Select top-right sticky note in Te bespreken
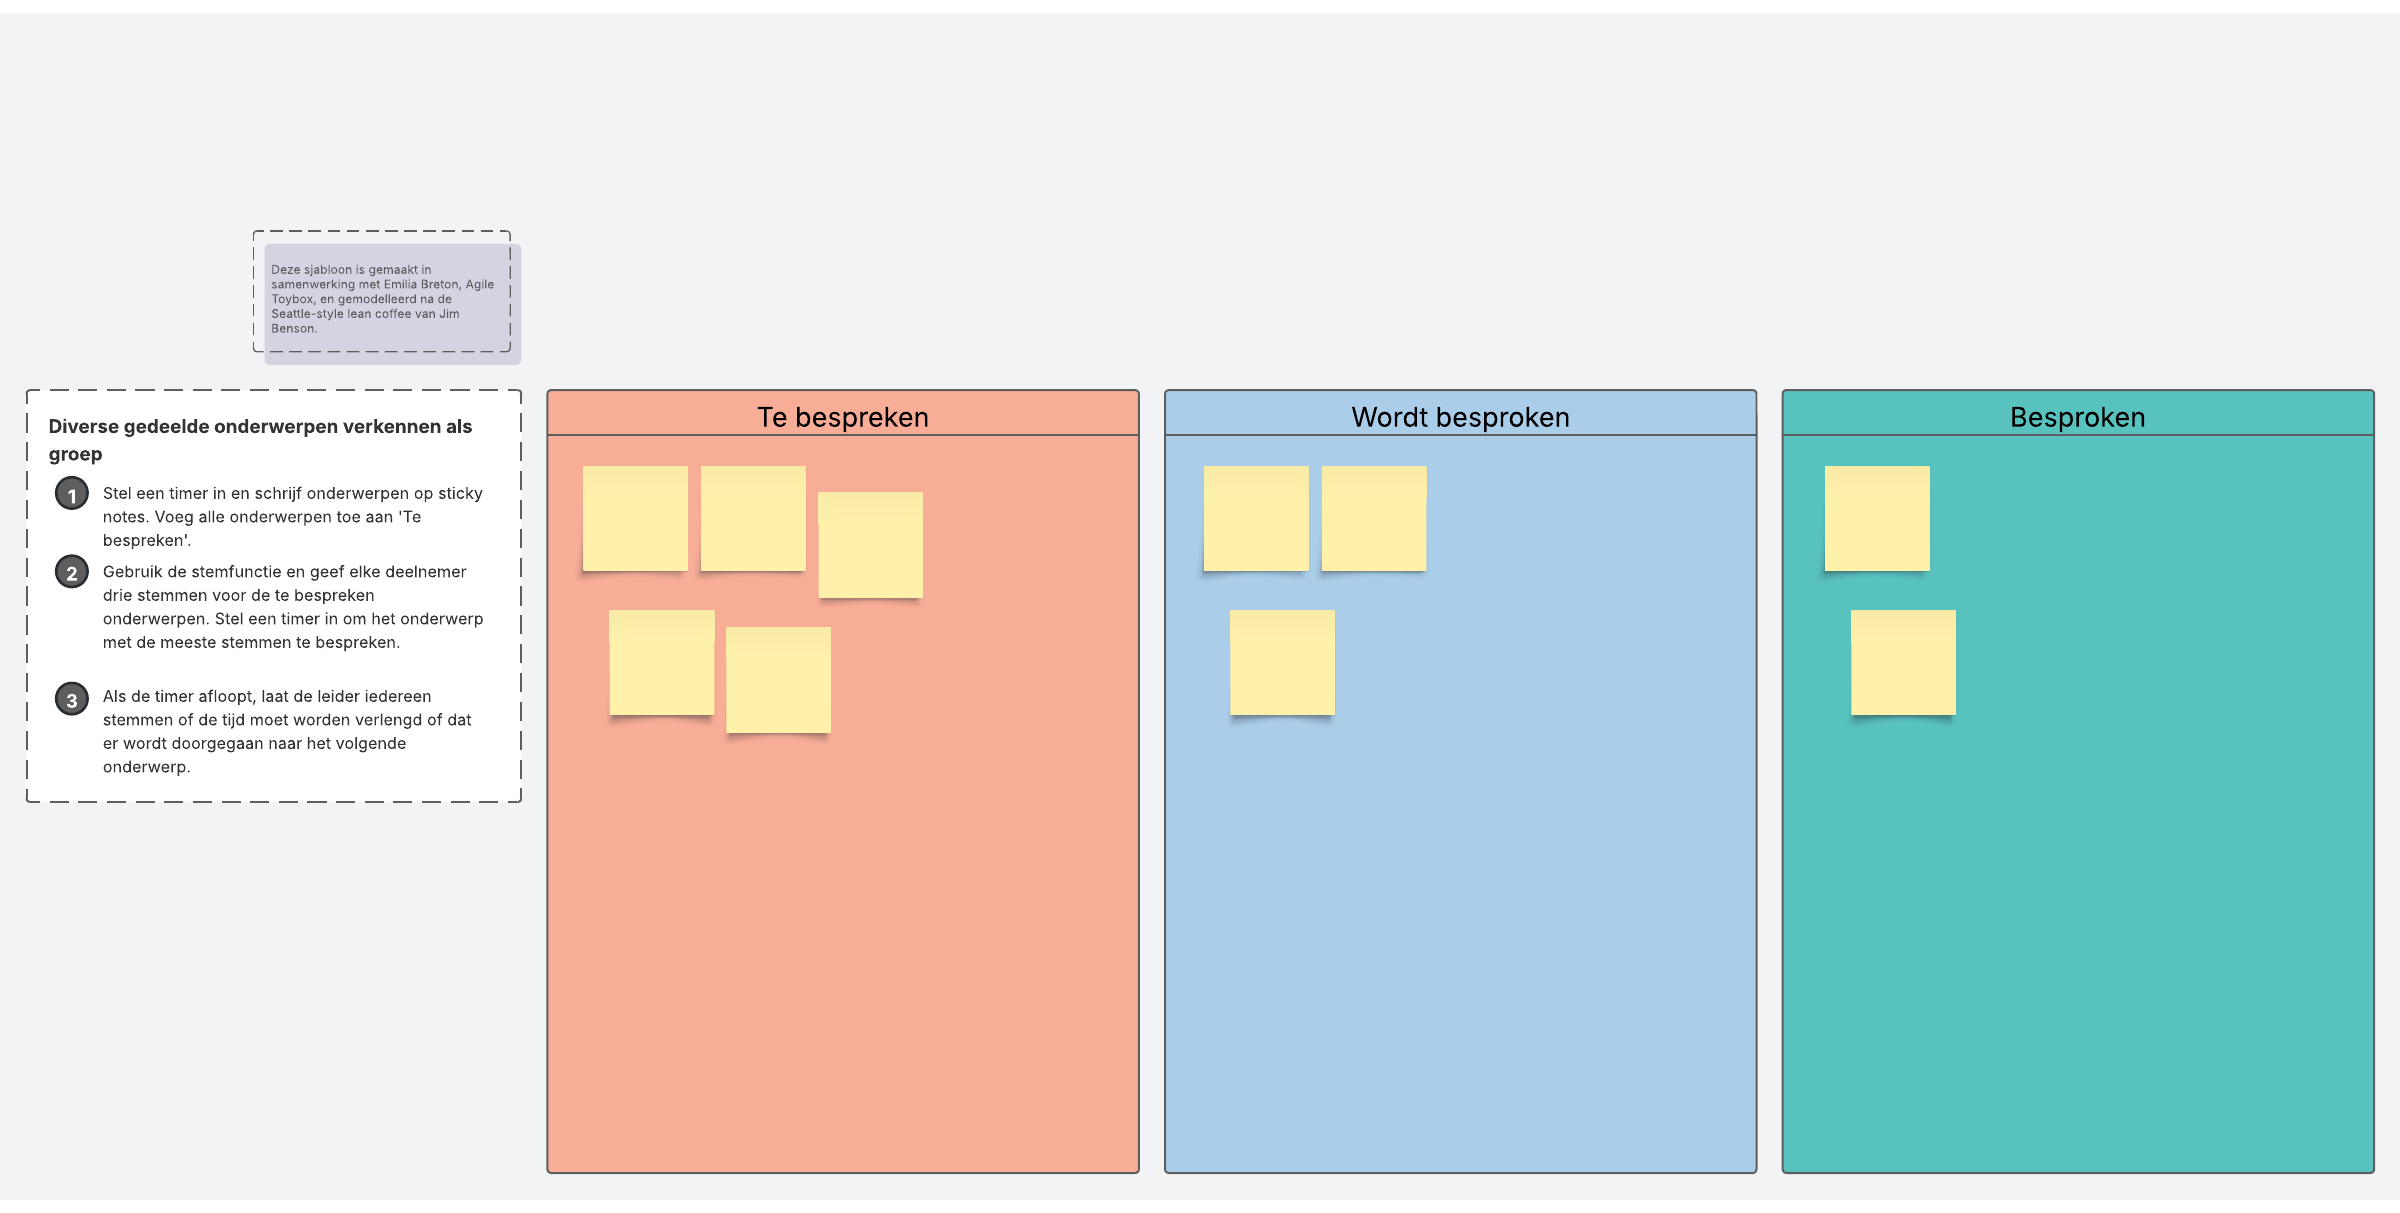 (870, 545)
